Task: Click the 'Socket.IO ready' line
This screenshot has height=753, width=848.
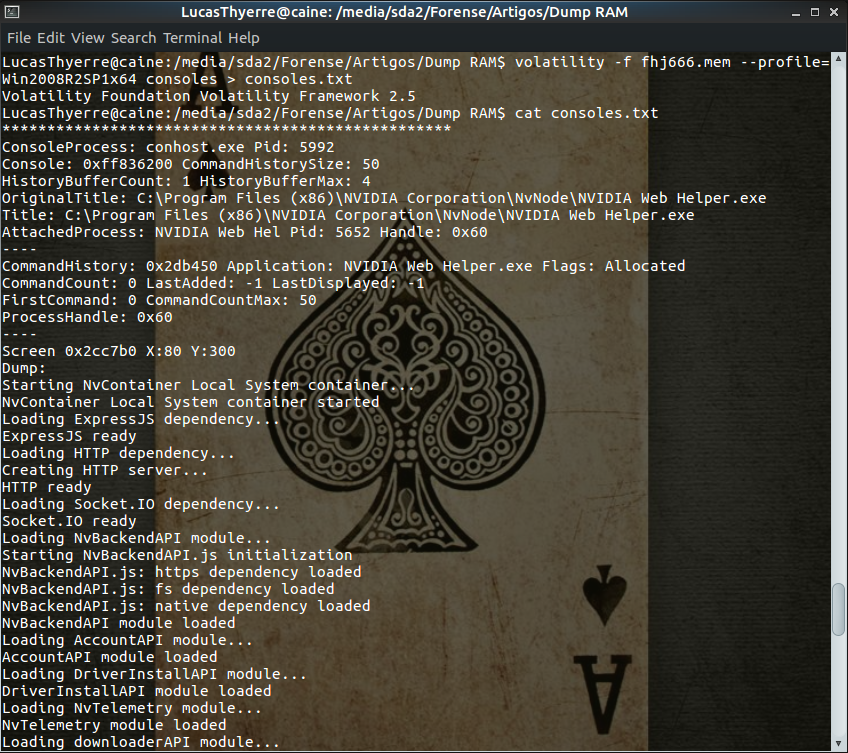Action: pyautogui.click(x=69, y=521)
